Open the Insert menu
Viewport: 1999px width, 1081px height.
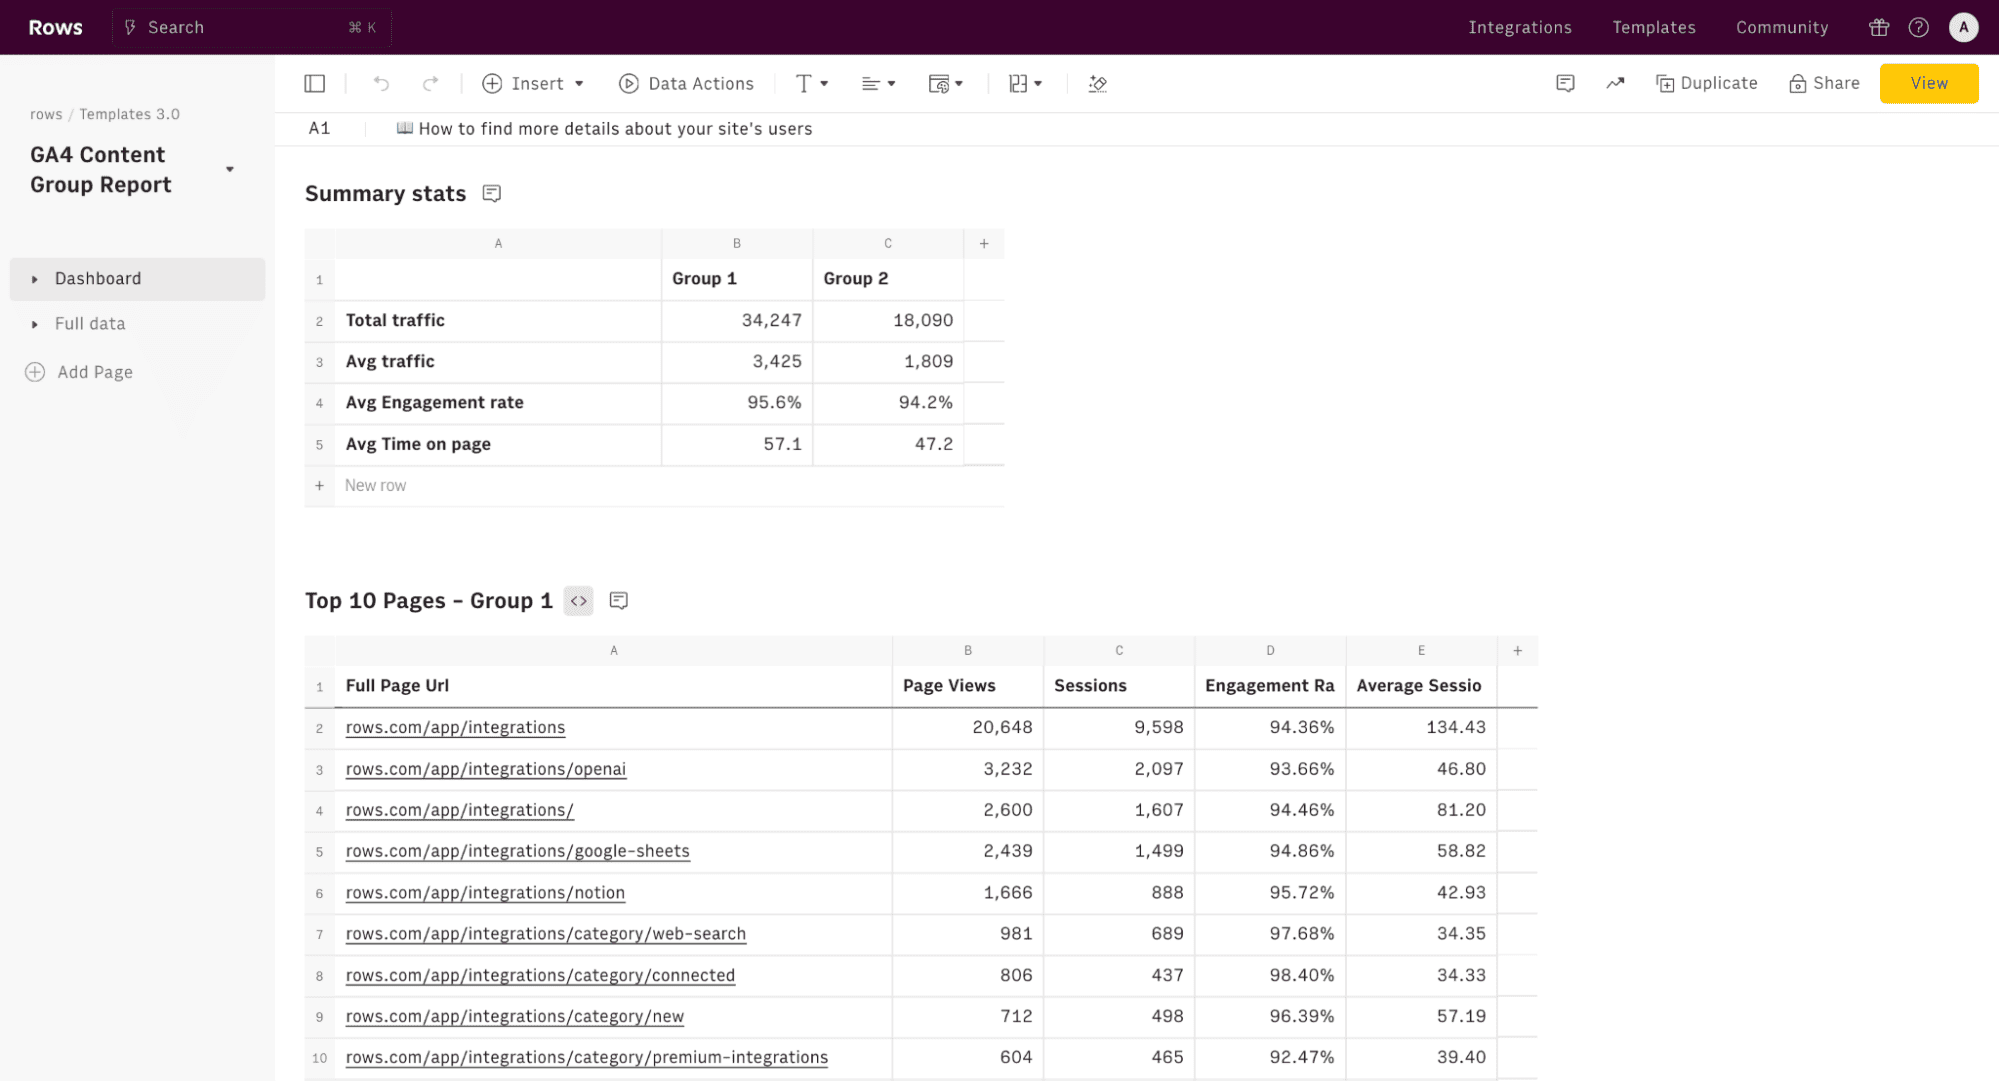(533, 84)
